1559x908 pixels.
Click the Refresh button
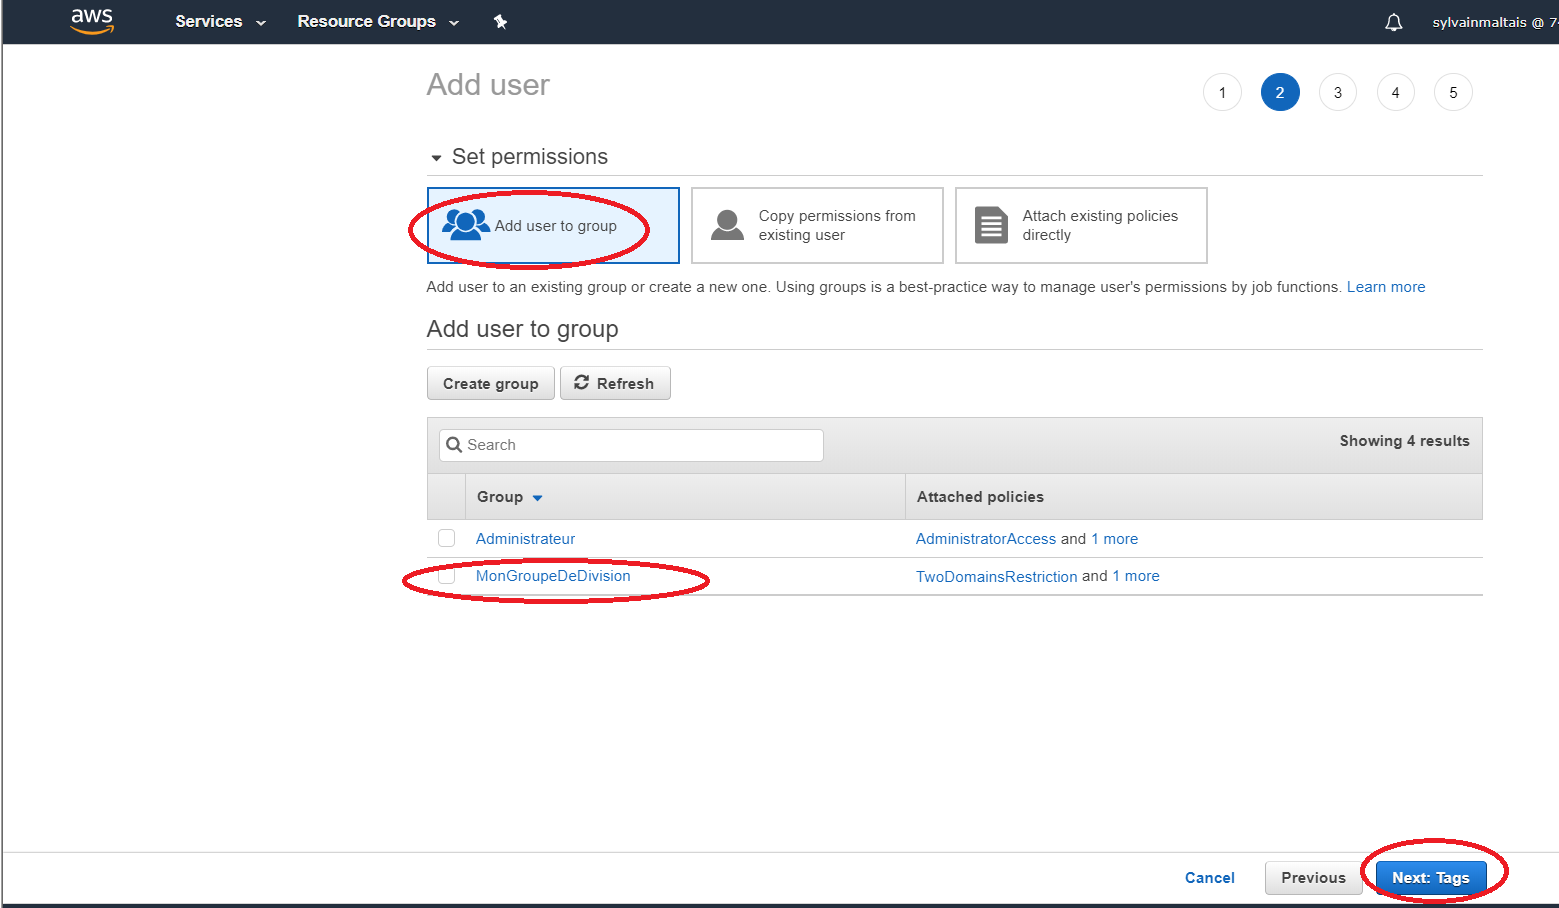click(x=614, y=384)
